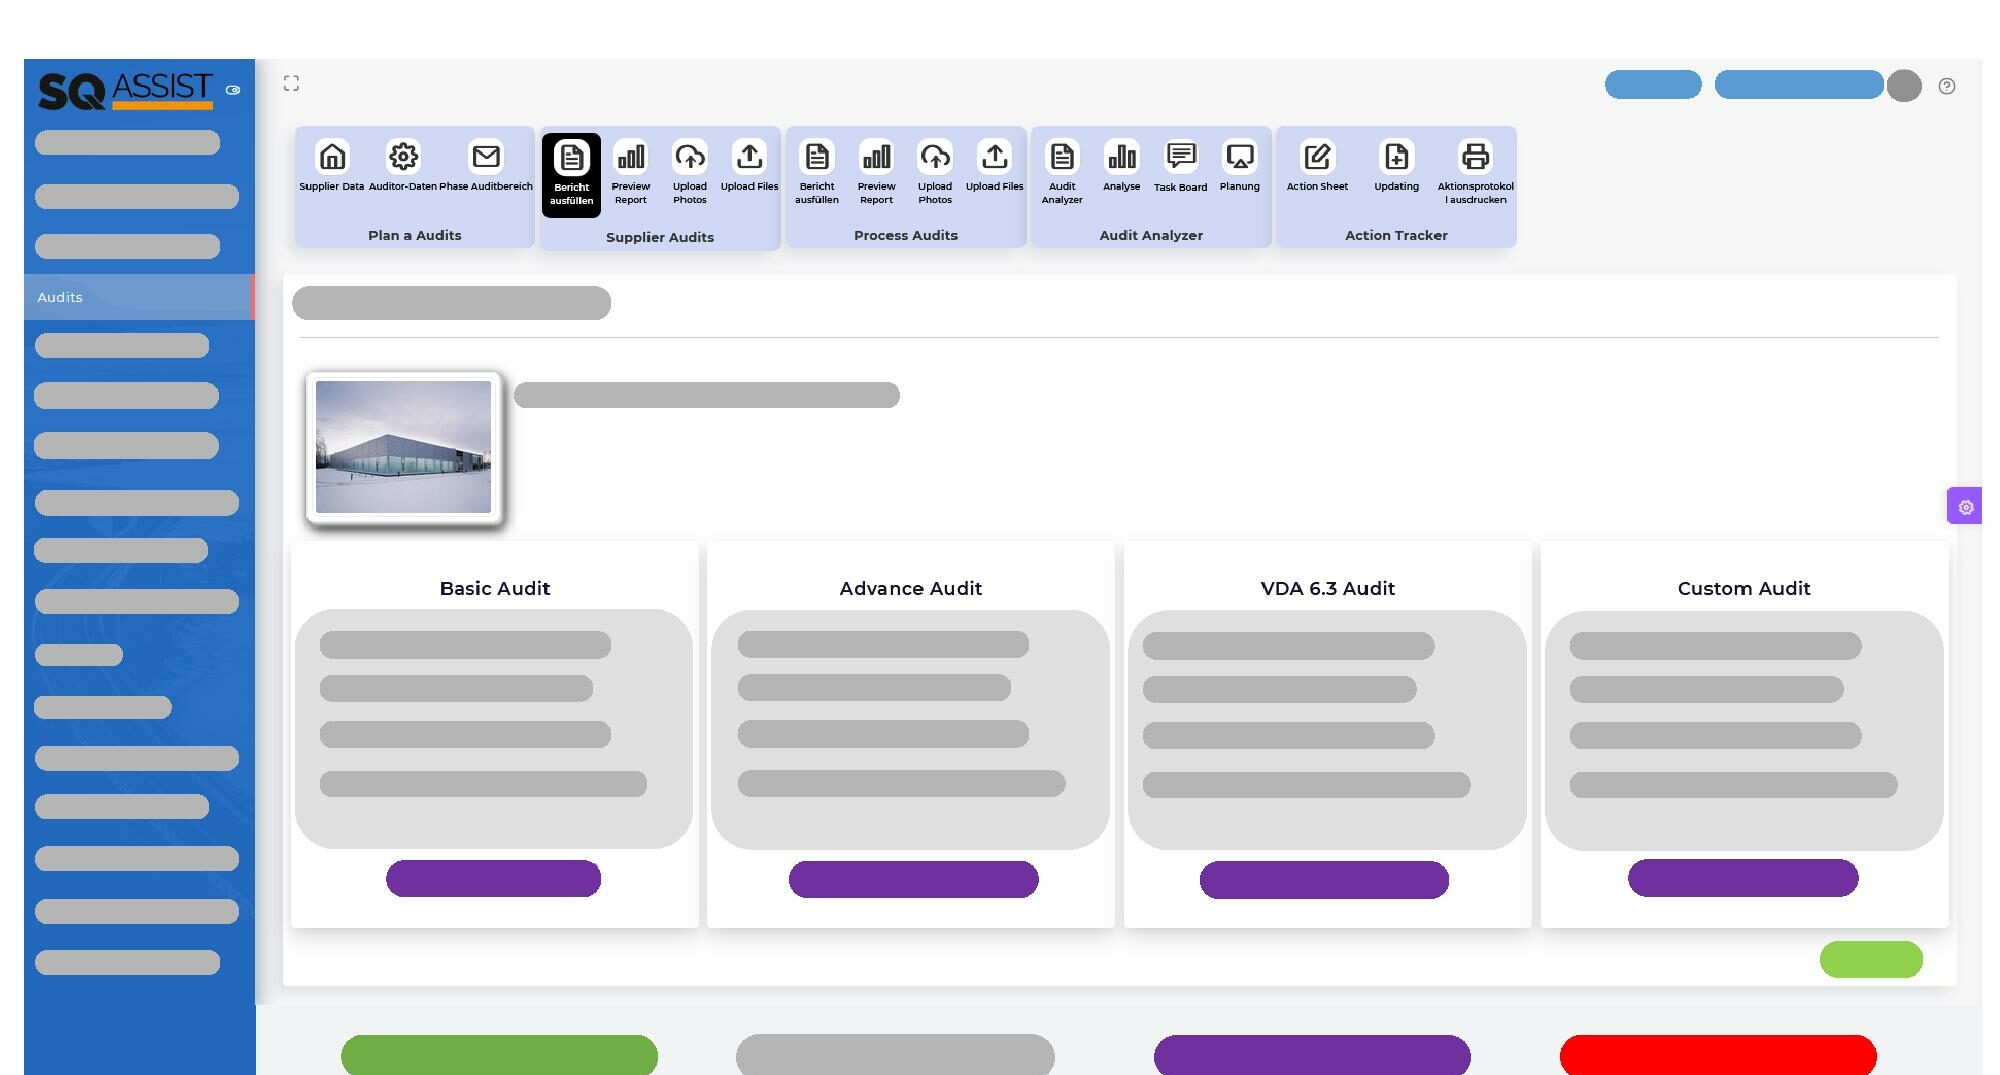Click the light green button at panel bottom

[1871, 959]
